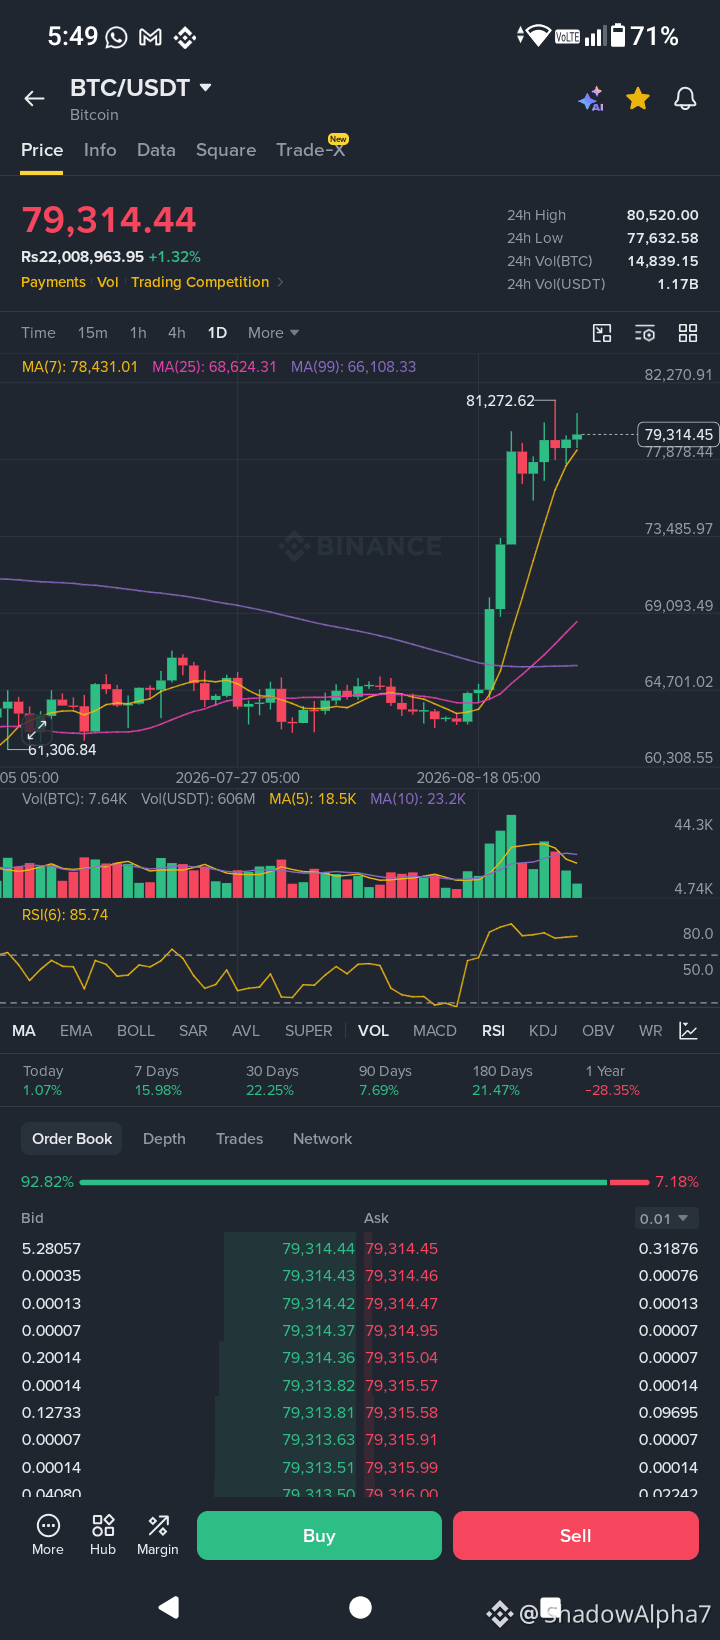Select bid price 79,314.44
The image size is (720, 1640).
click(318, 1249)
